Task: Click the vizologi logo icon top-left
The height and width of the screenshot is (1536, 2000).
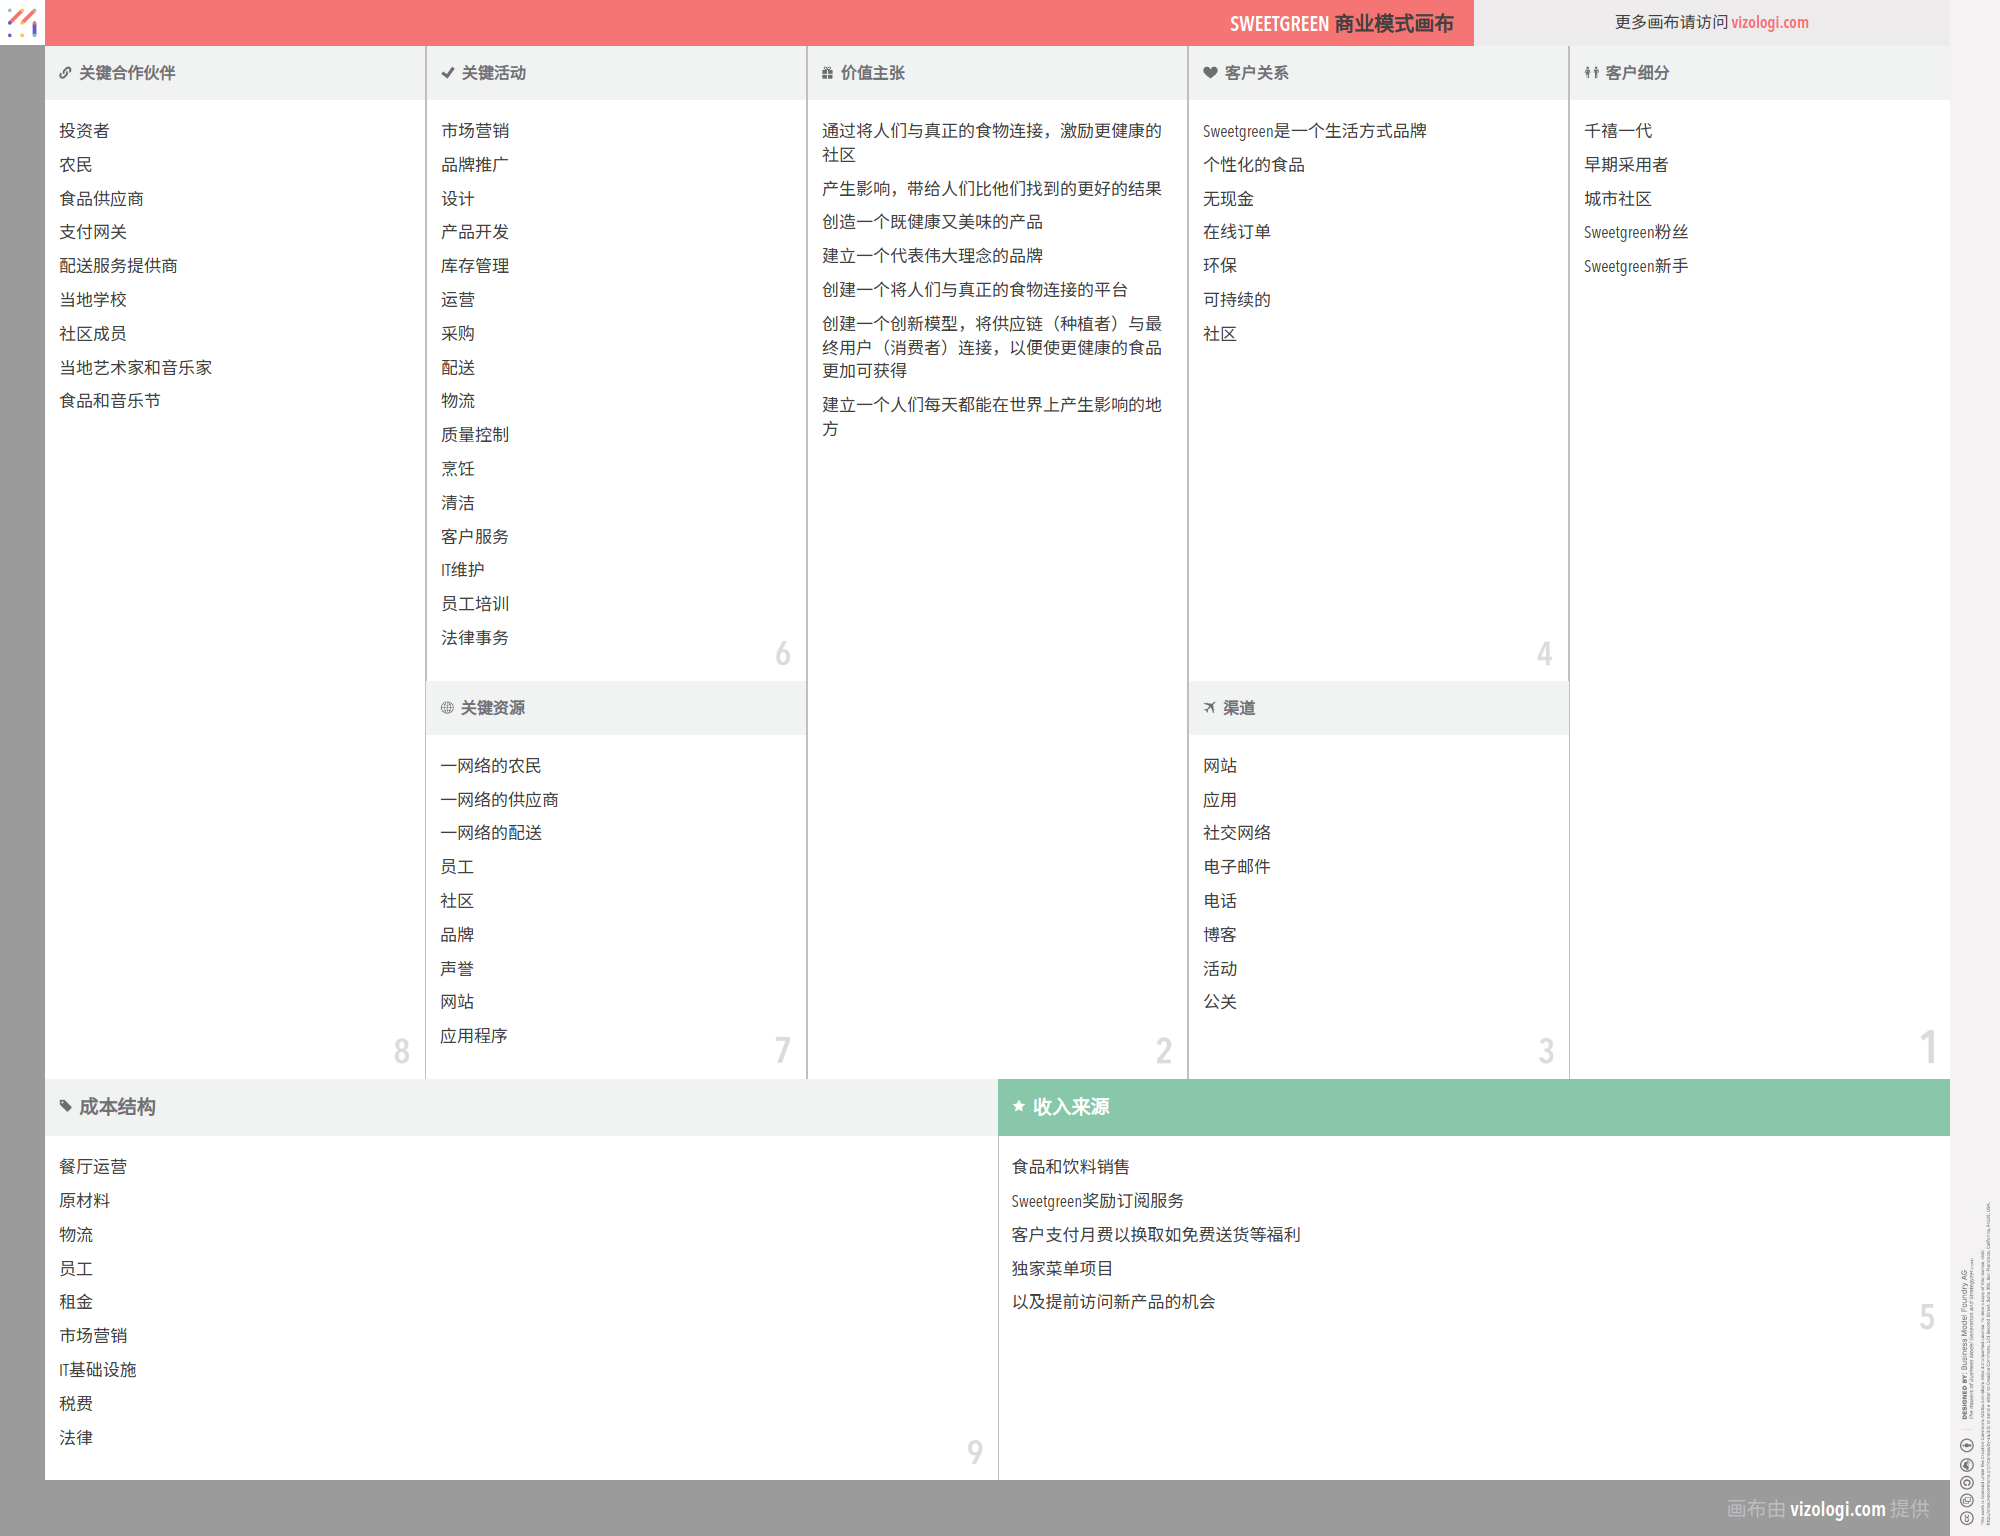Action: 22,22
